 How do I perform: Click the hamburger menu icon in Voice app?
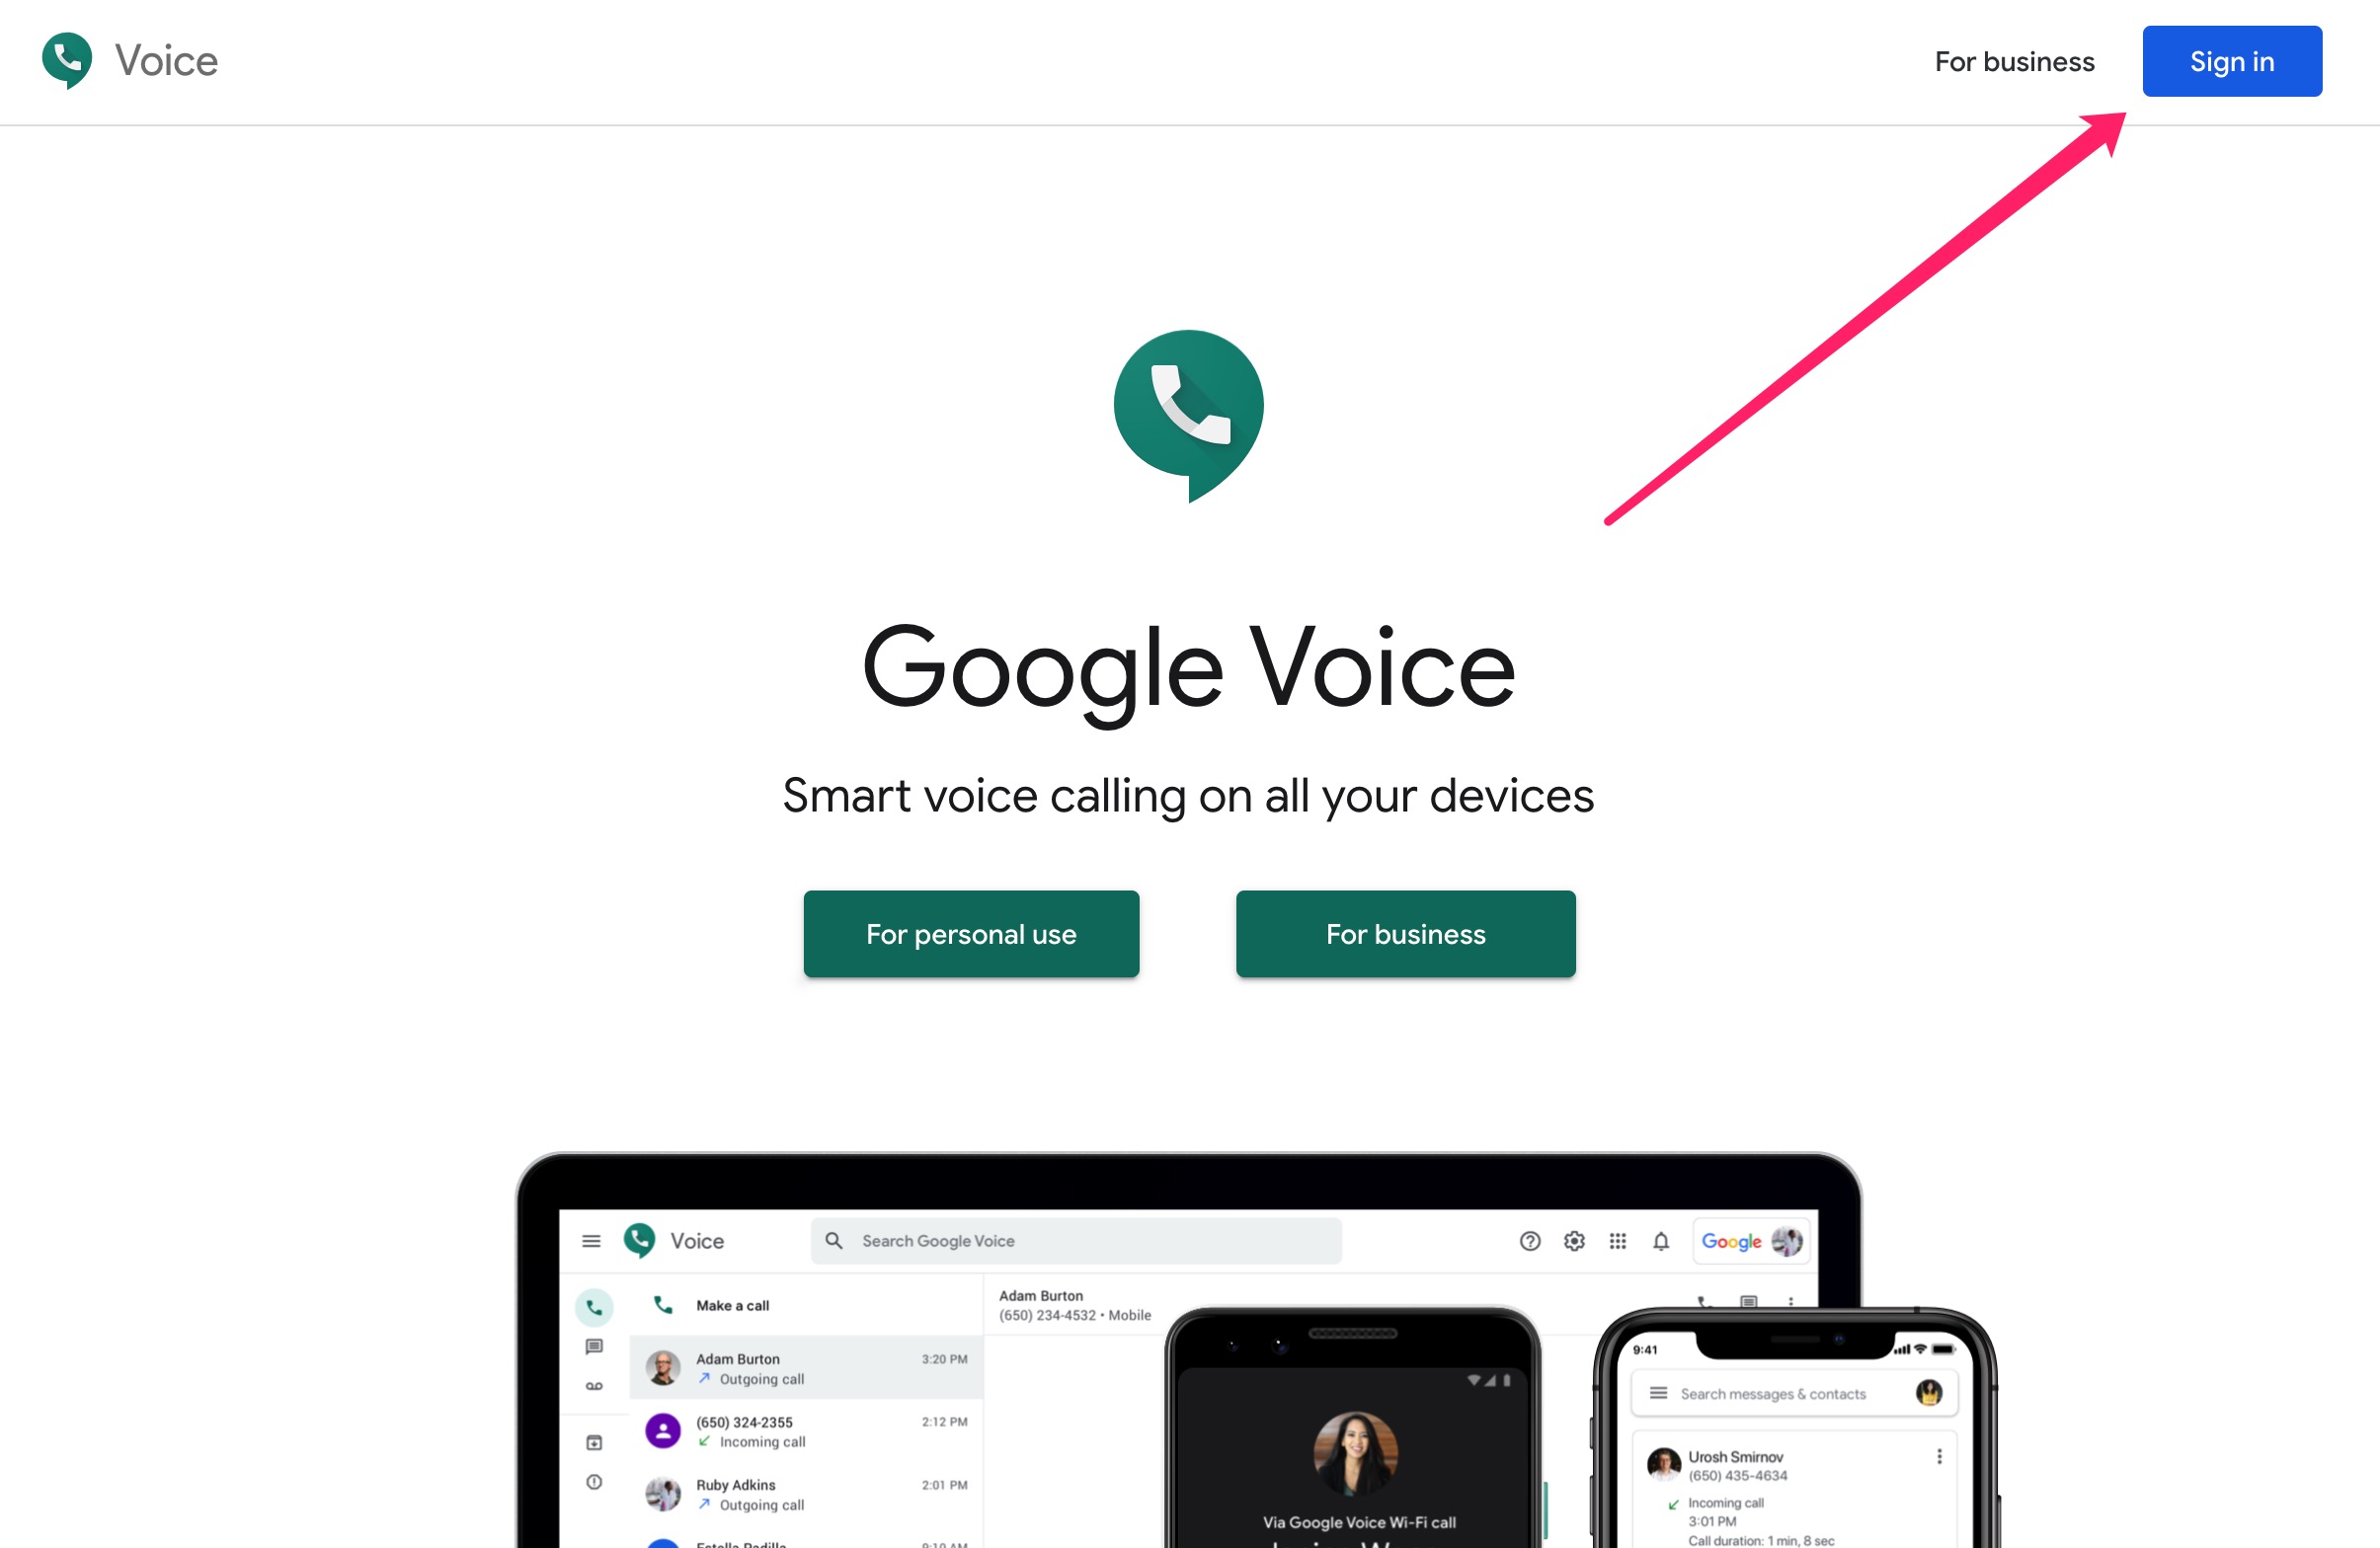tap(588, 1239)
